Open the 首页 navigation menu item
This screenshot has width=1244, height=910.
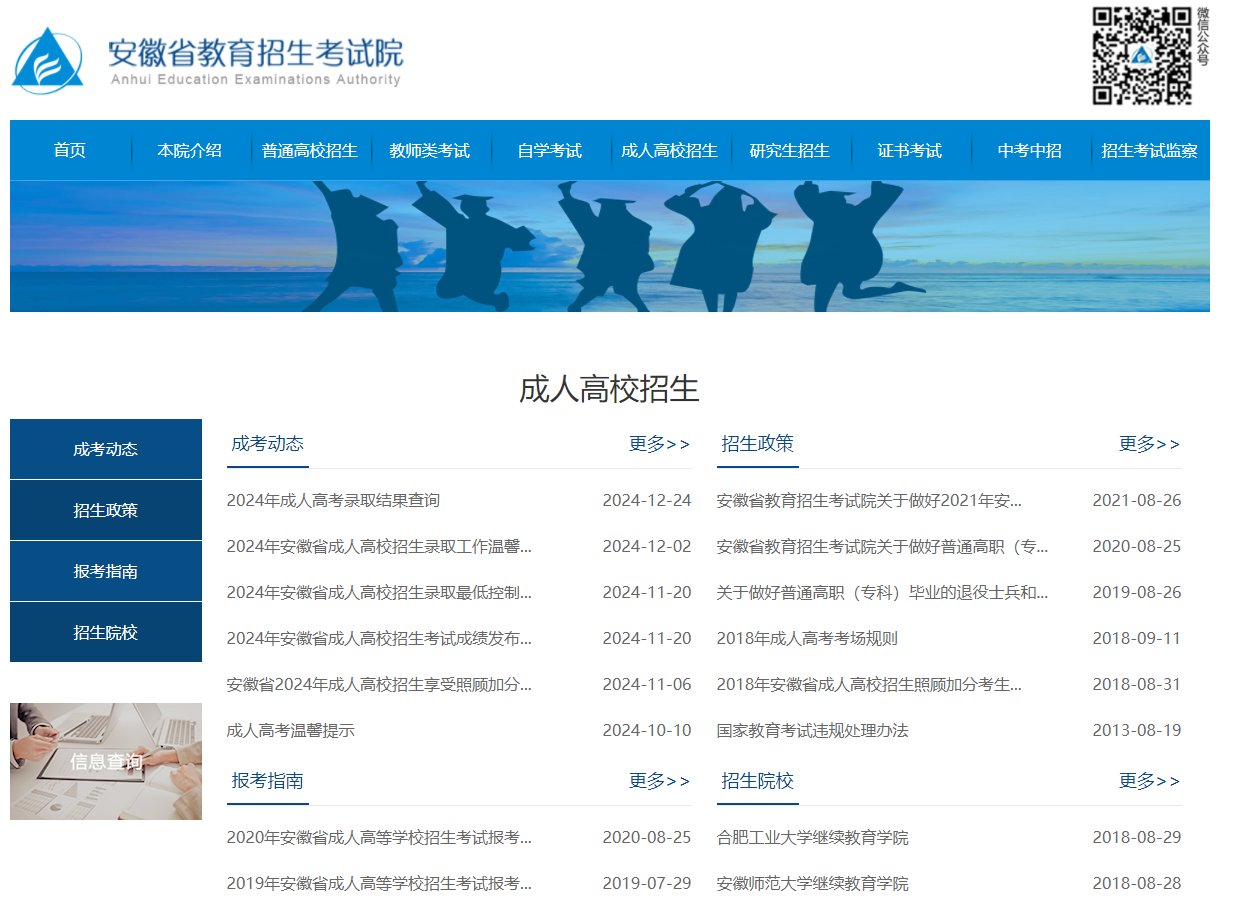click(69, 150)
